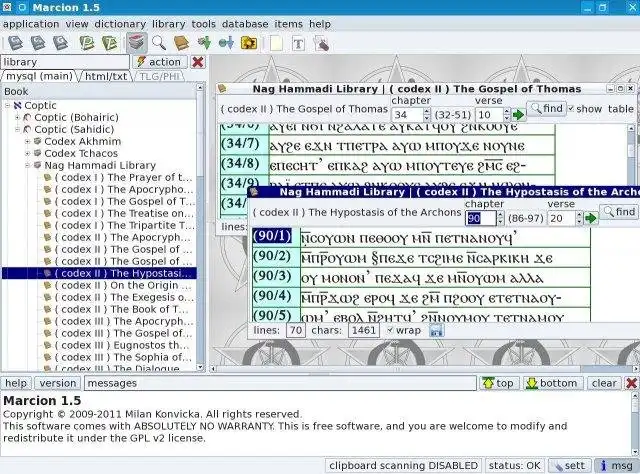Click the bottom button

[x=552, y=383]
